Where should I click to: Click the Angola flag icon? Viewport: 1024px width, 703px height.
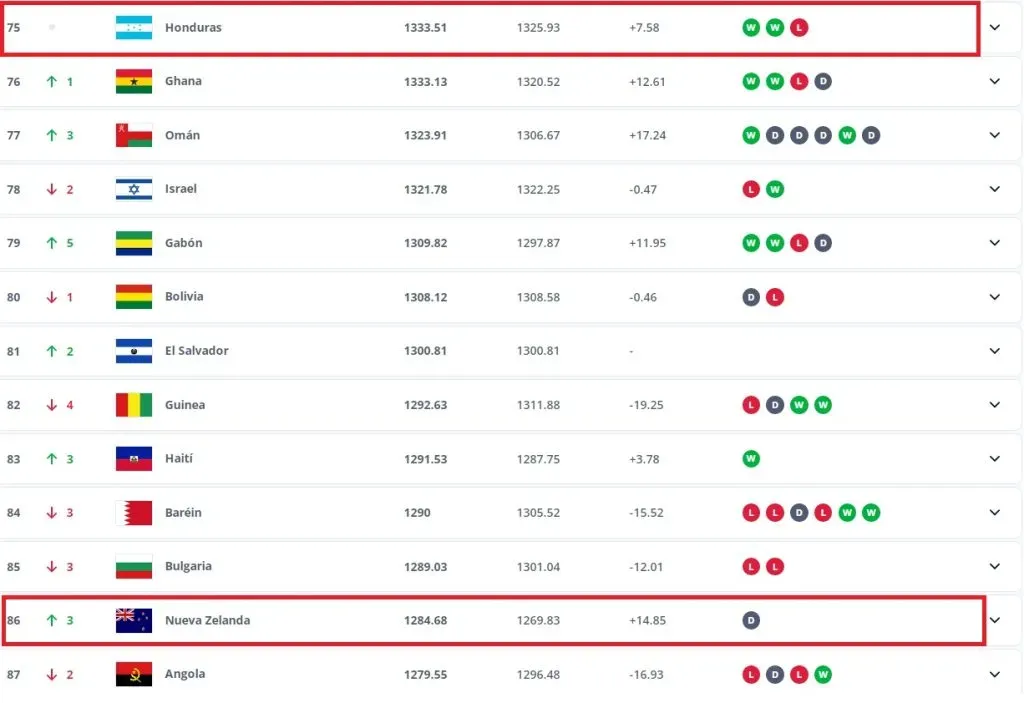[x=134, y=674]
